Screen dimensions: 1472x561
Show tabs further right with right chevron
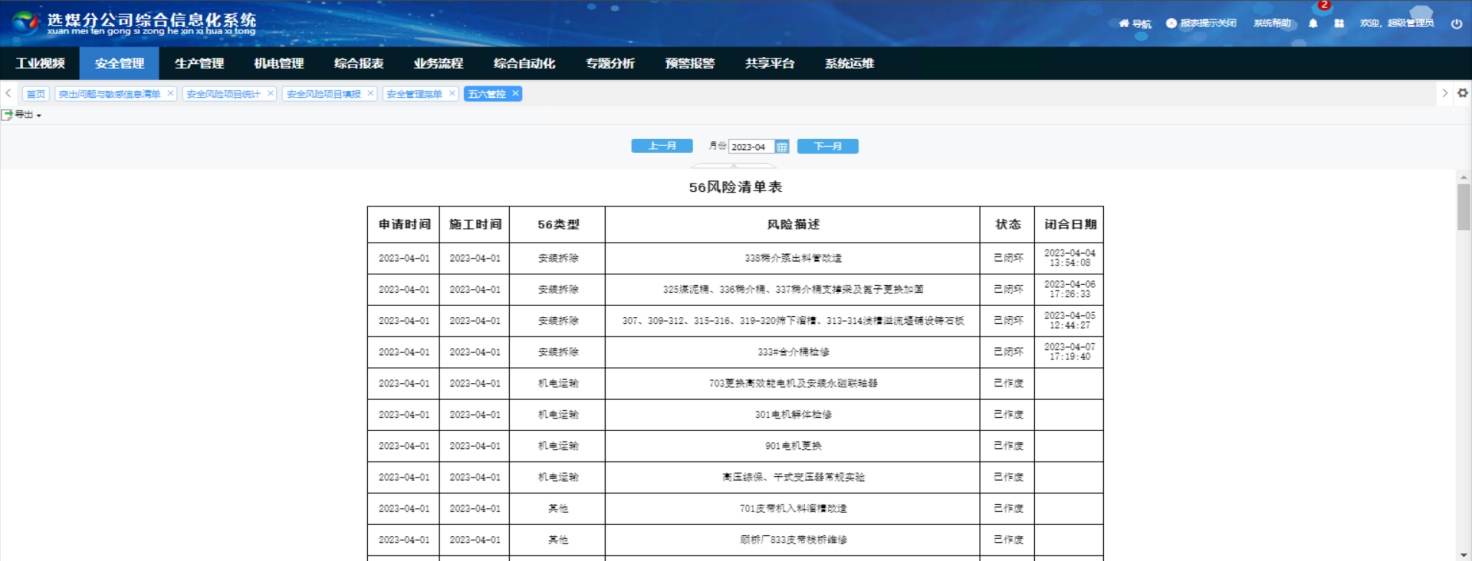[x=1444, y=93]
